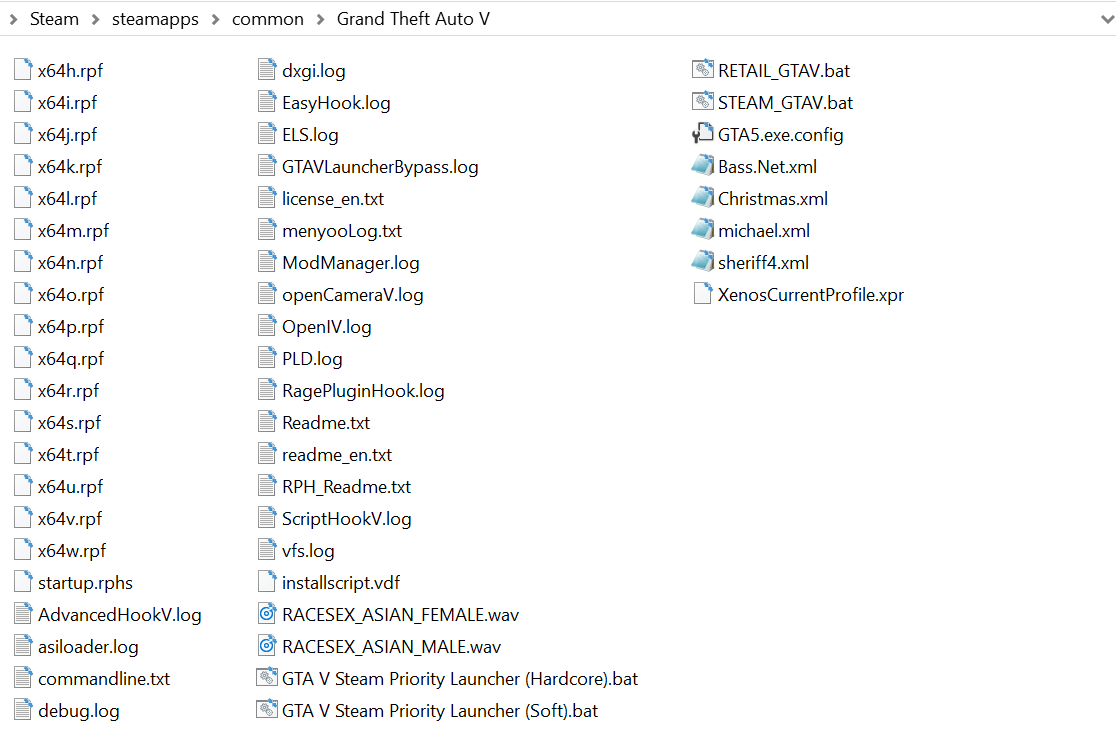Select the RACESEX_ASIAN_FEMALE.wav audio icon
Image resolution: width=1116 pixels, height=740 pixels.
[x=267, y=614]
